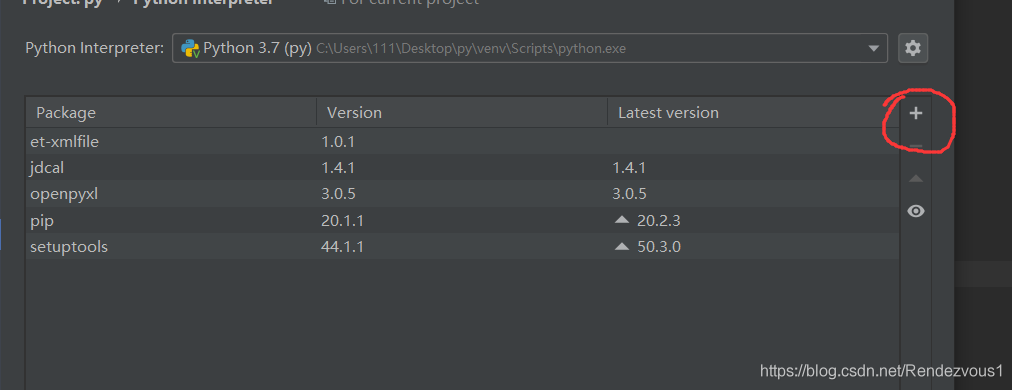The height and width of the screenshot is (390, 1012).
Task: Sort by the Latest version column header
Action: coord(753,112)
